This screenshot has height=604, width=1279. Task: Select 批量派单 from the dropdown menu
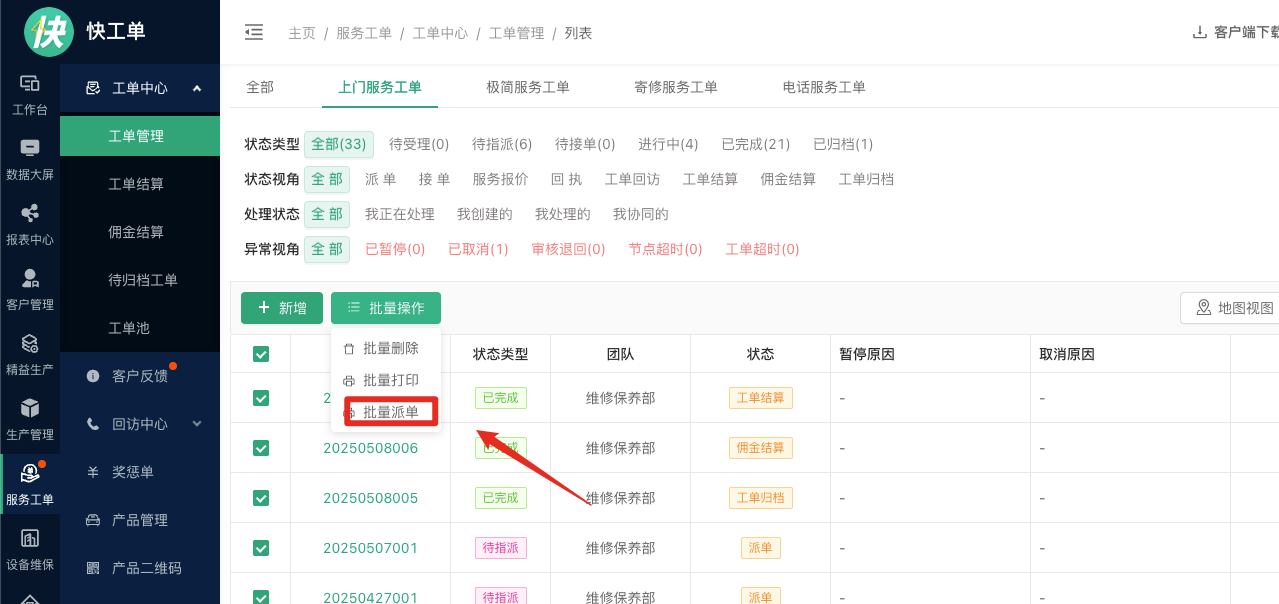coord(390,412)
